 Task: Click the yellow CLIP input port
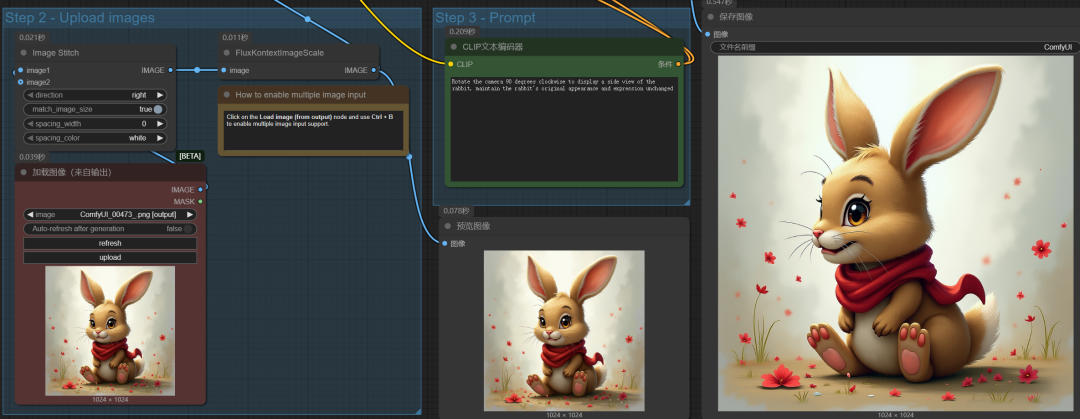(450, 64)
